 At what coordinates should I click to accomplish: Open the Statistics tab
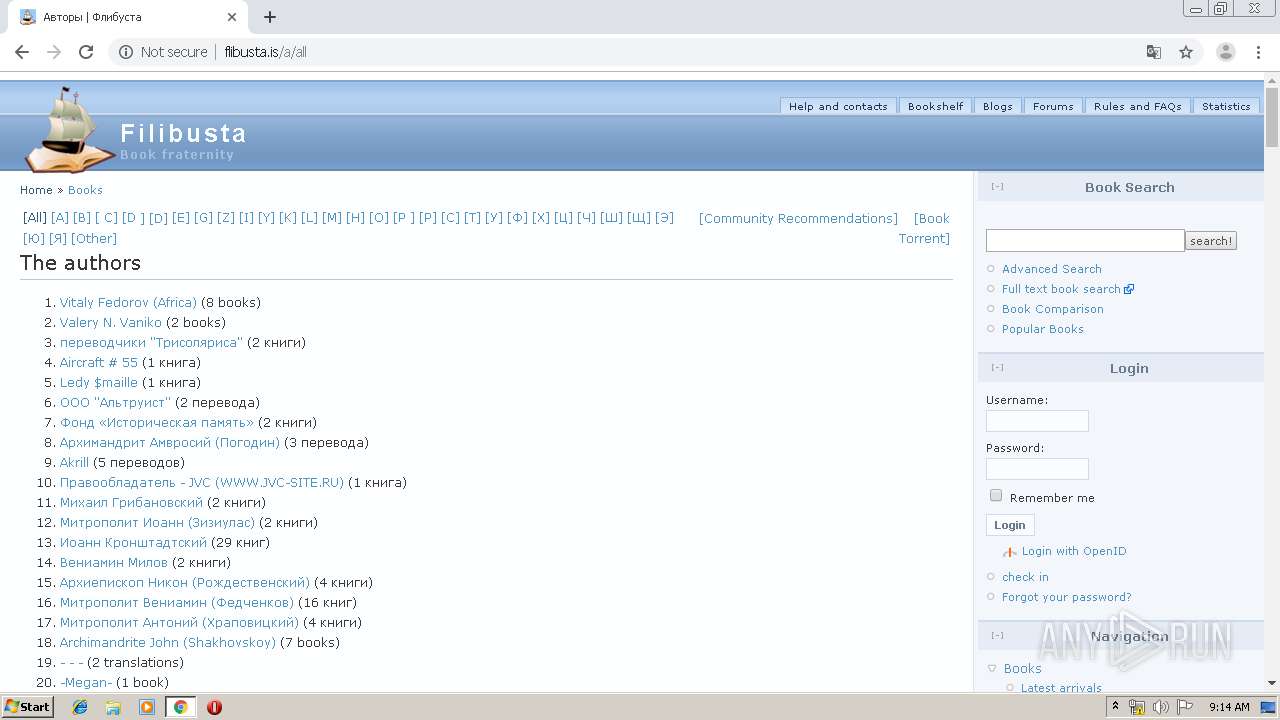(1226, 106)
